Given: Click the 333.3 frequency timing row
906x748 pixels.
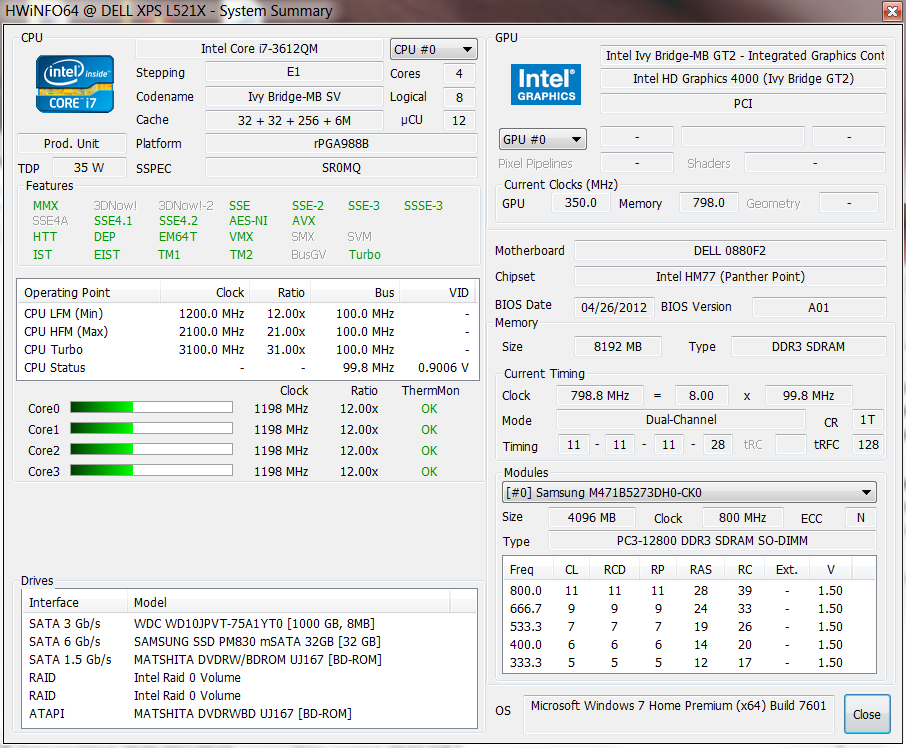Looking at the screenshot, I should coord(689,662).
